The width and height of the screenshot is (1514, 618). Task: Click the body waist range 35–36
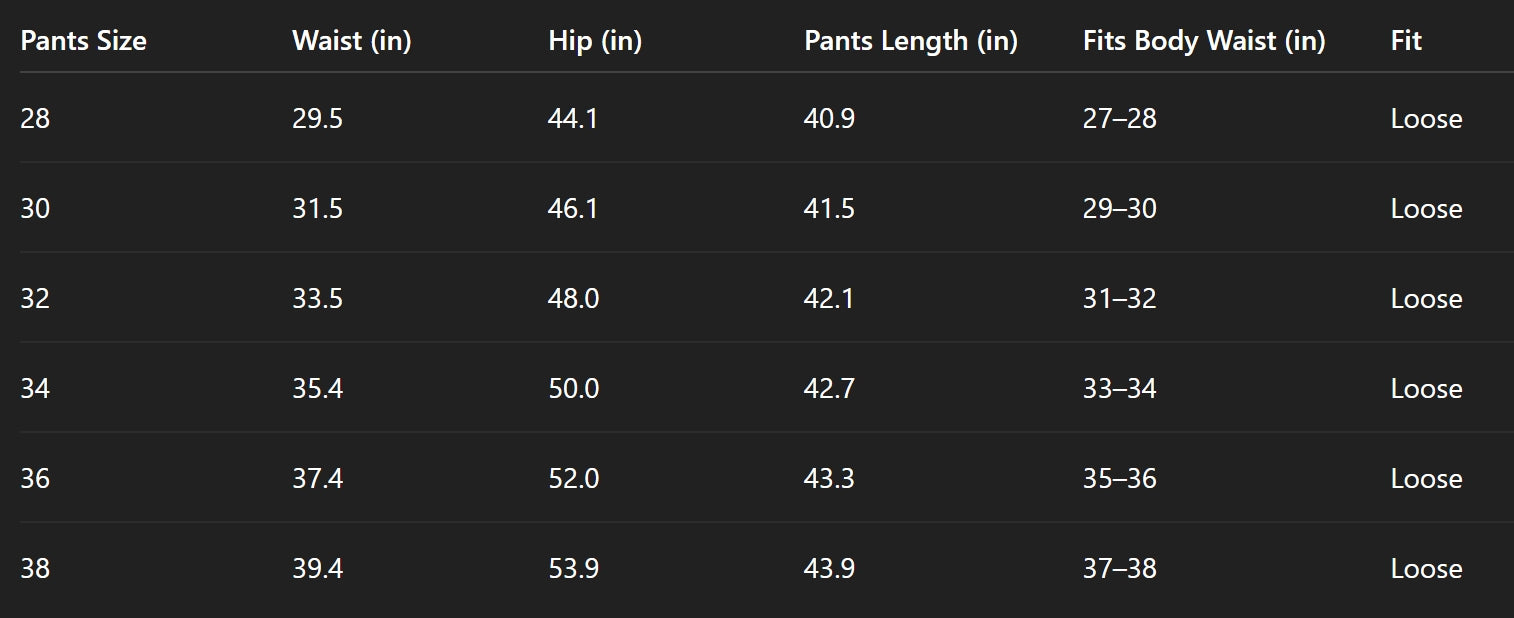tap(1119, 479)
